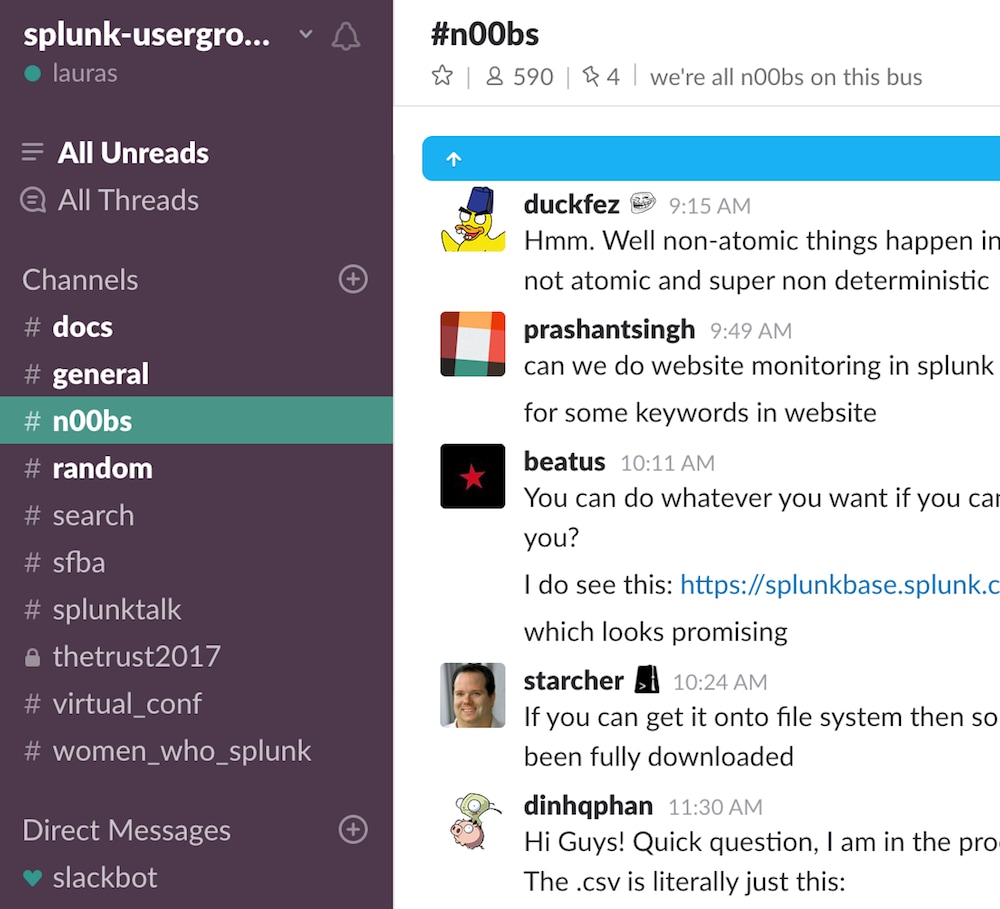The image size is (1000, 909).
Task: Star the #n00bs channel
Action: click(x=442, y=76)
